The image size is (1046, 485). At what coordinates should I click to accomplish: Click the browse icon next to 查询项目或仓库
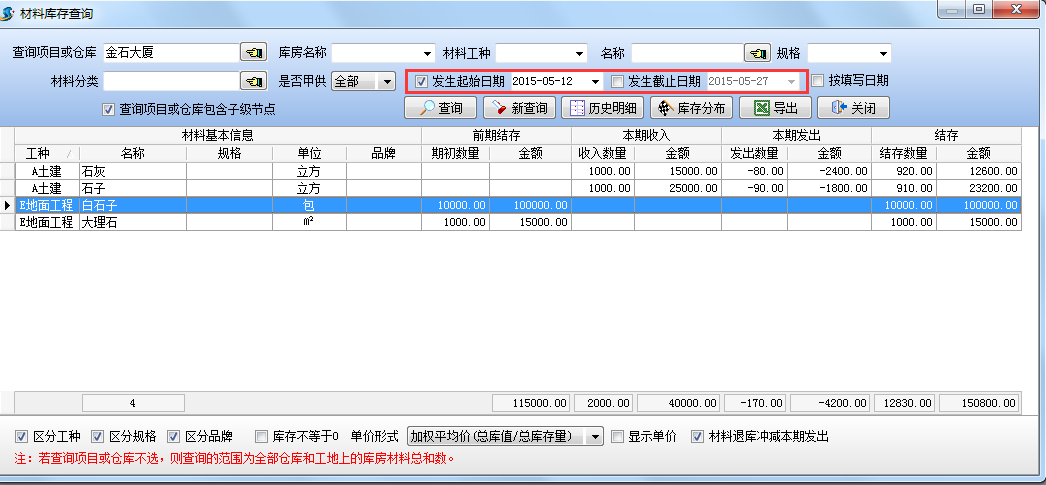pyautogui.click(x=253, y=53)
